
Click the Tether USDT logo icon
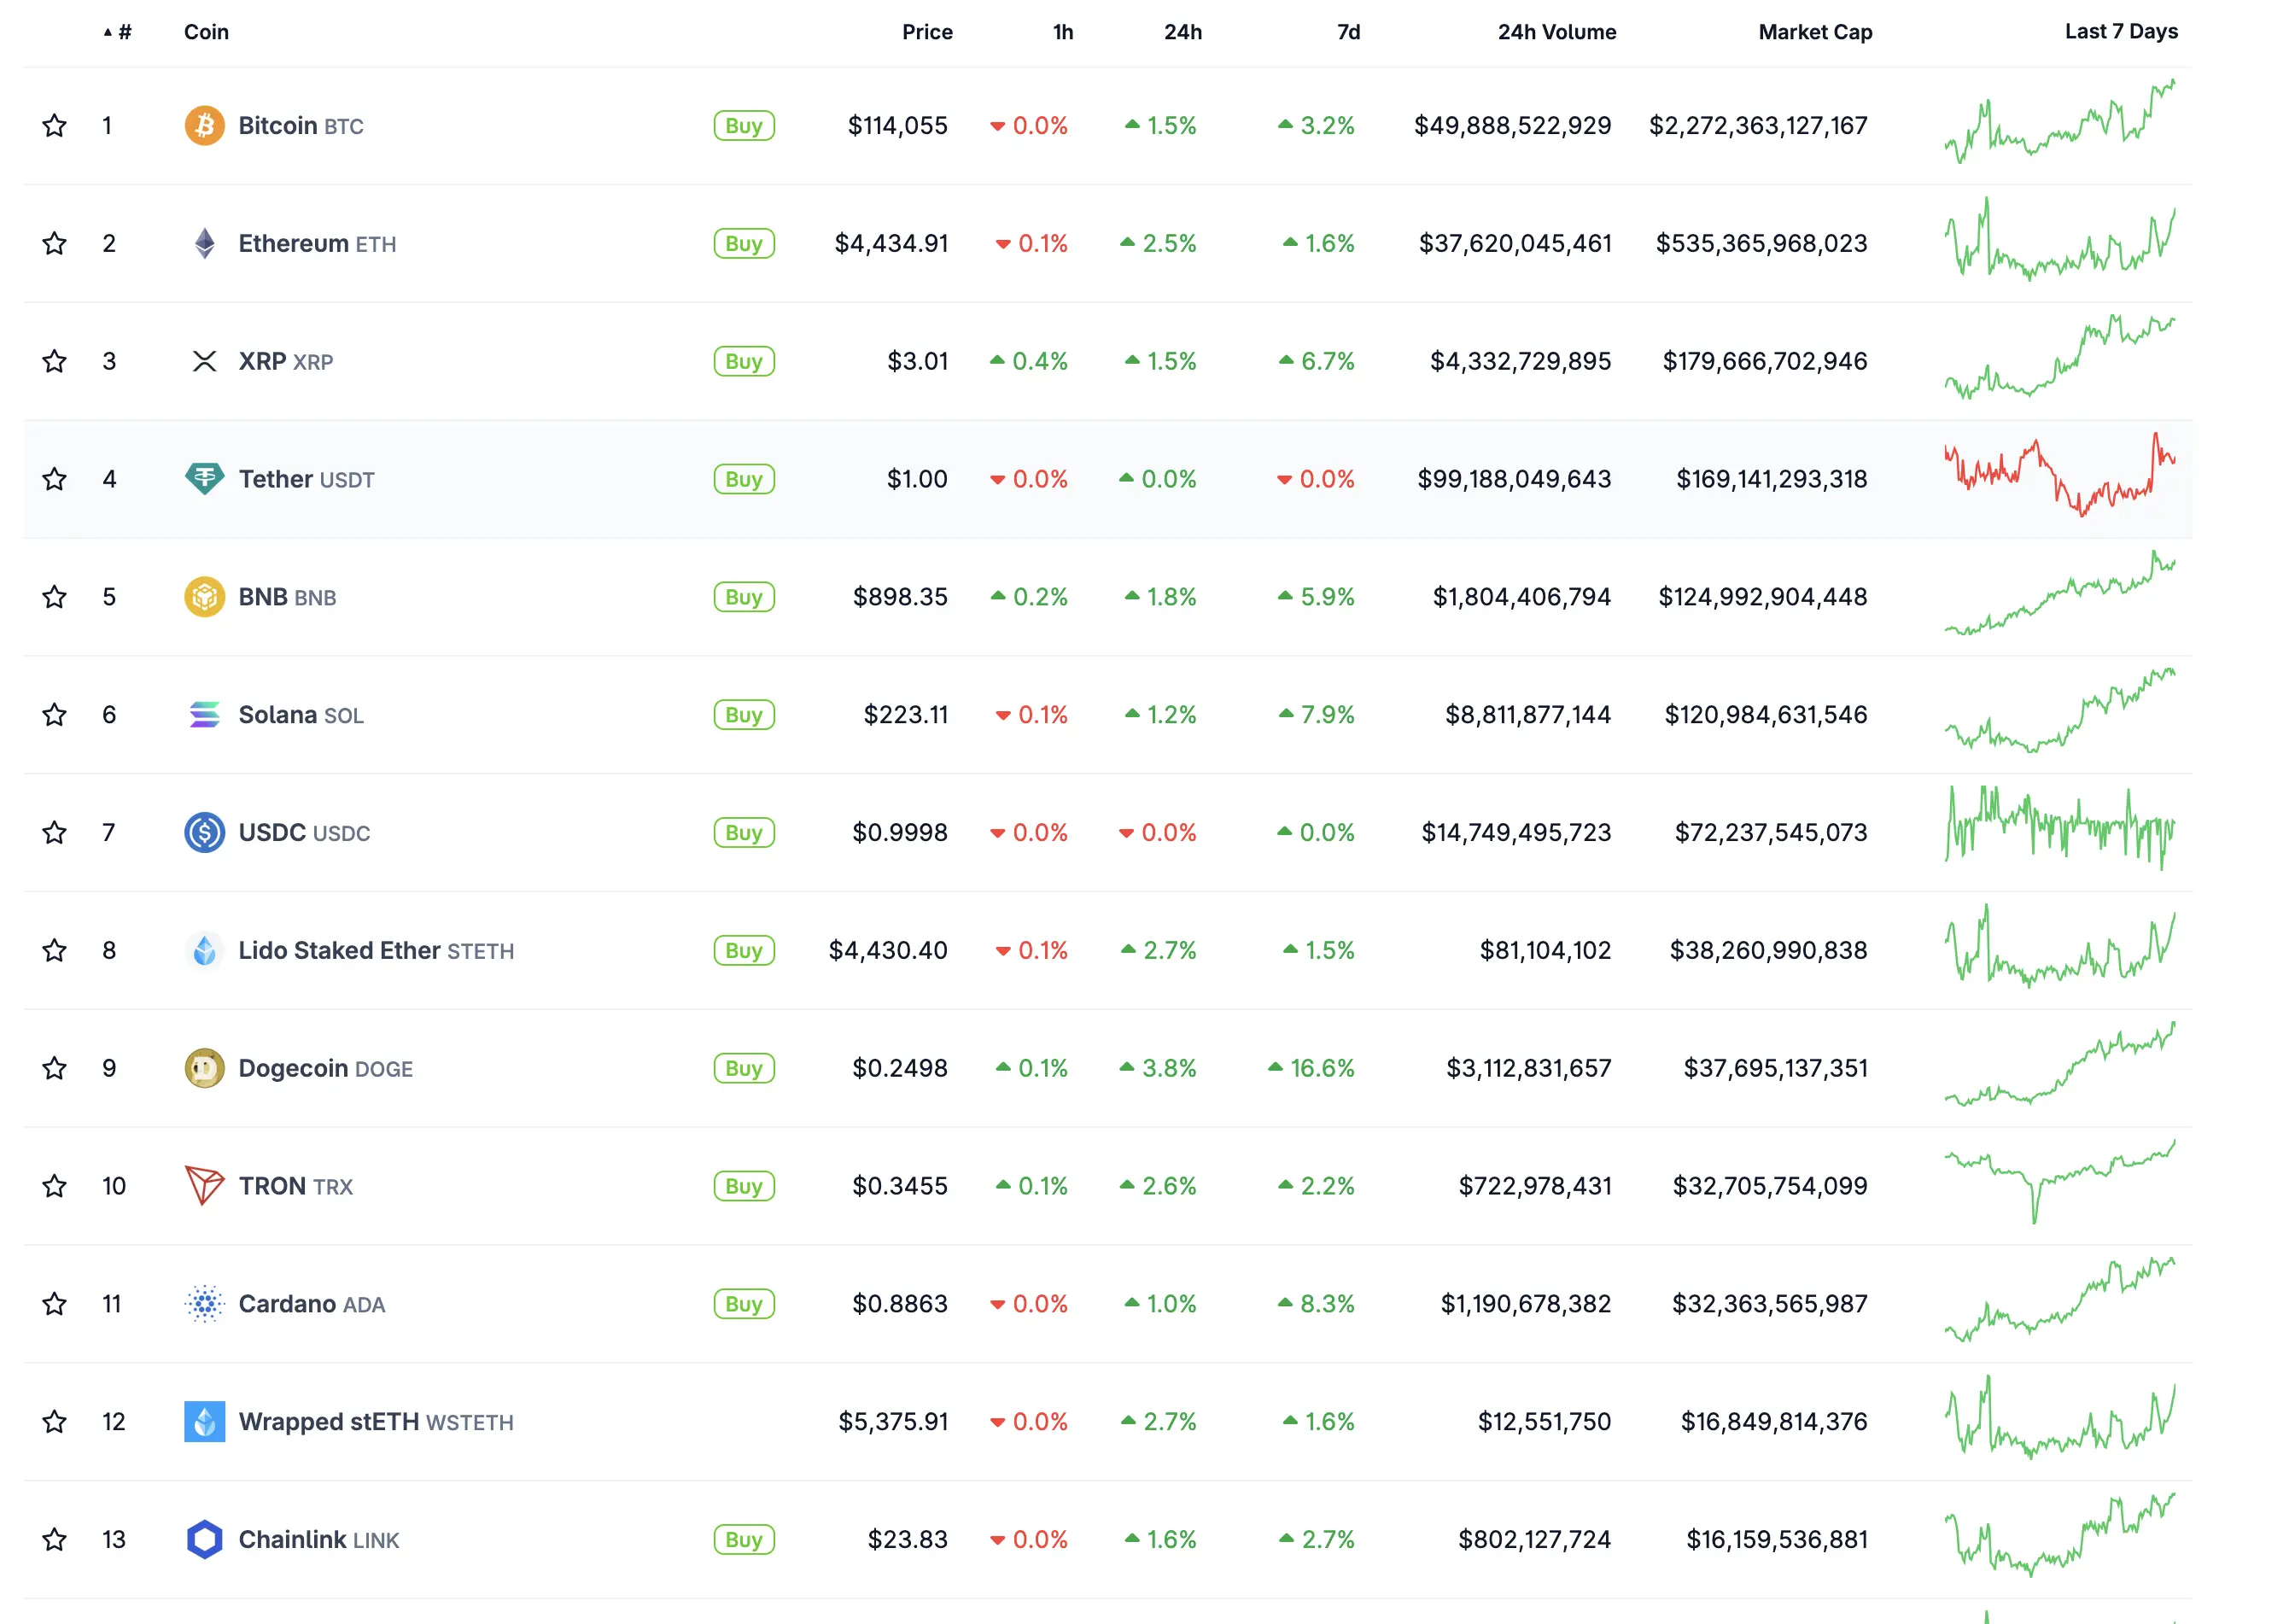205,479
